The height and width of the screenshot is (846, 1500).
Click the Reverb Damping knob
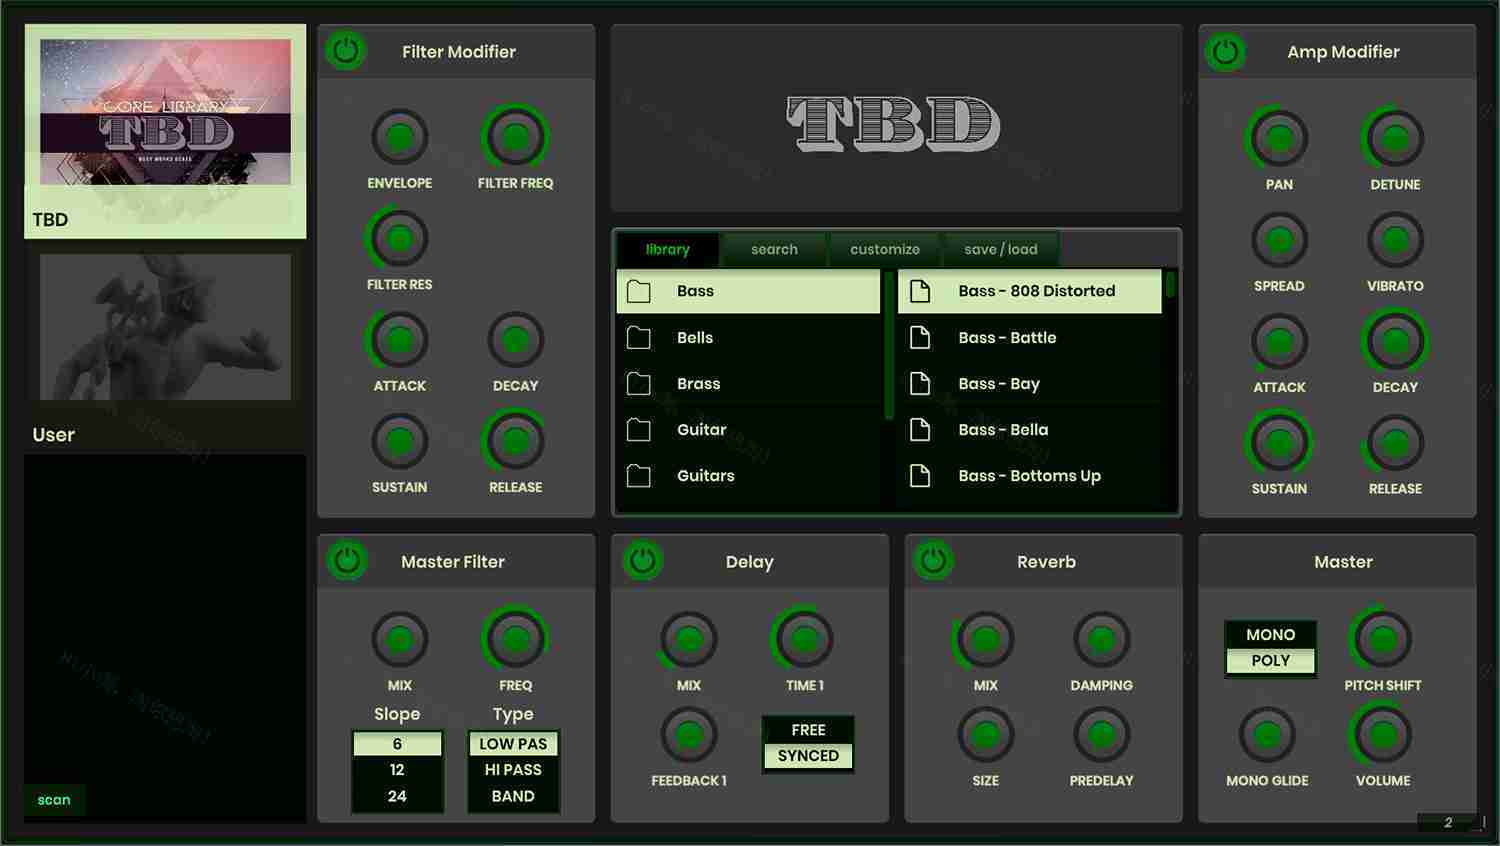point(1101,639)
